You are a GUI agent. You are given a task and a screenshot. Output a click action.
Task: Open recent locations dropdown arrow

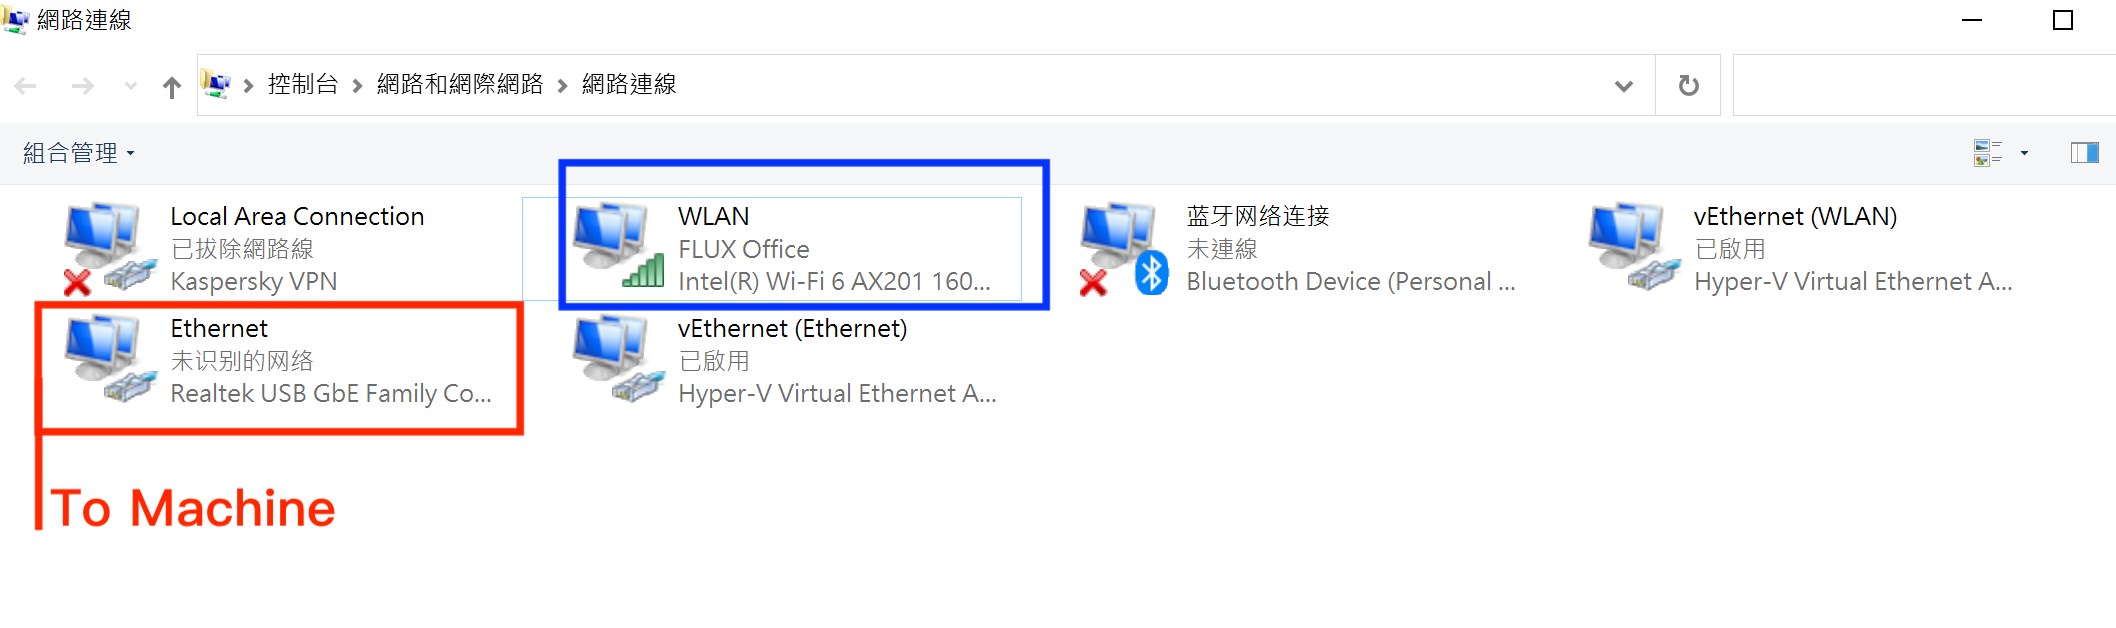(x=131, y=86)
